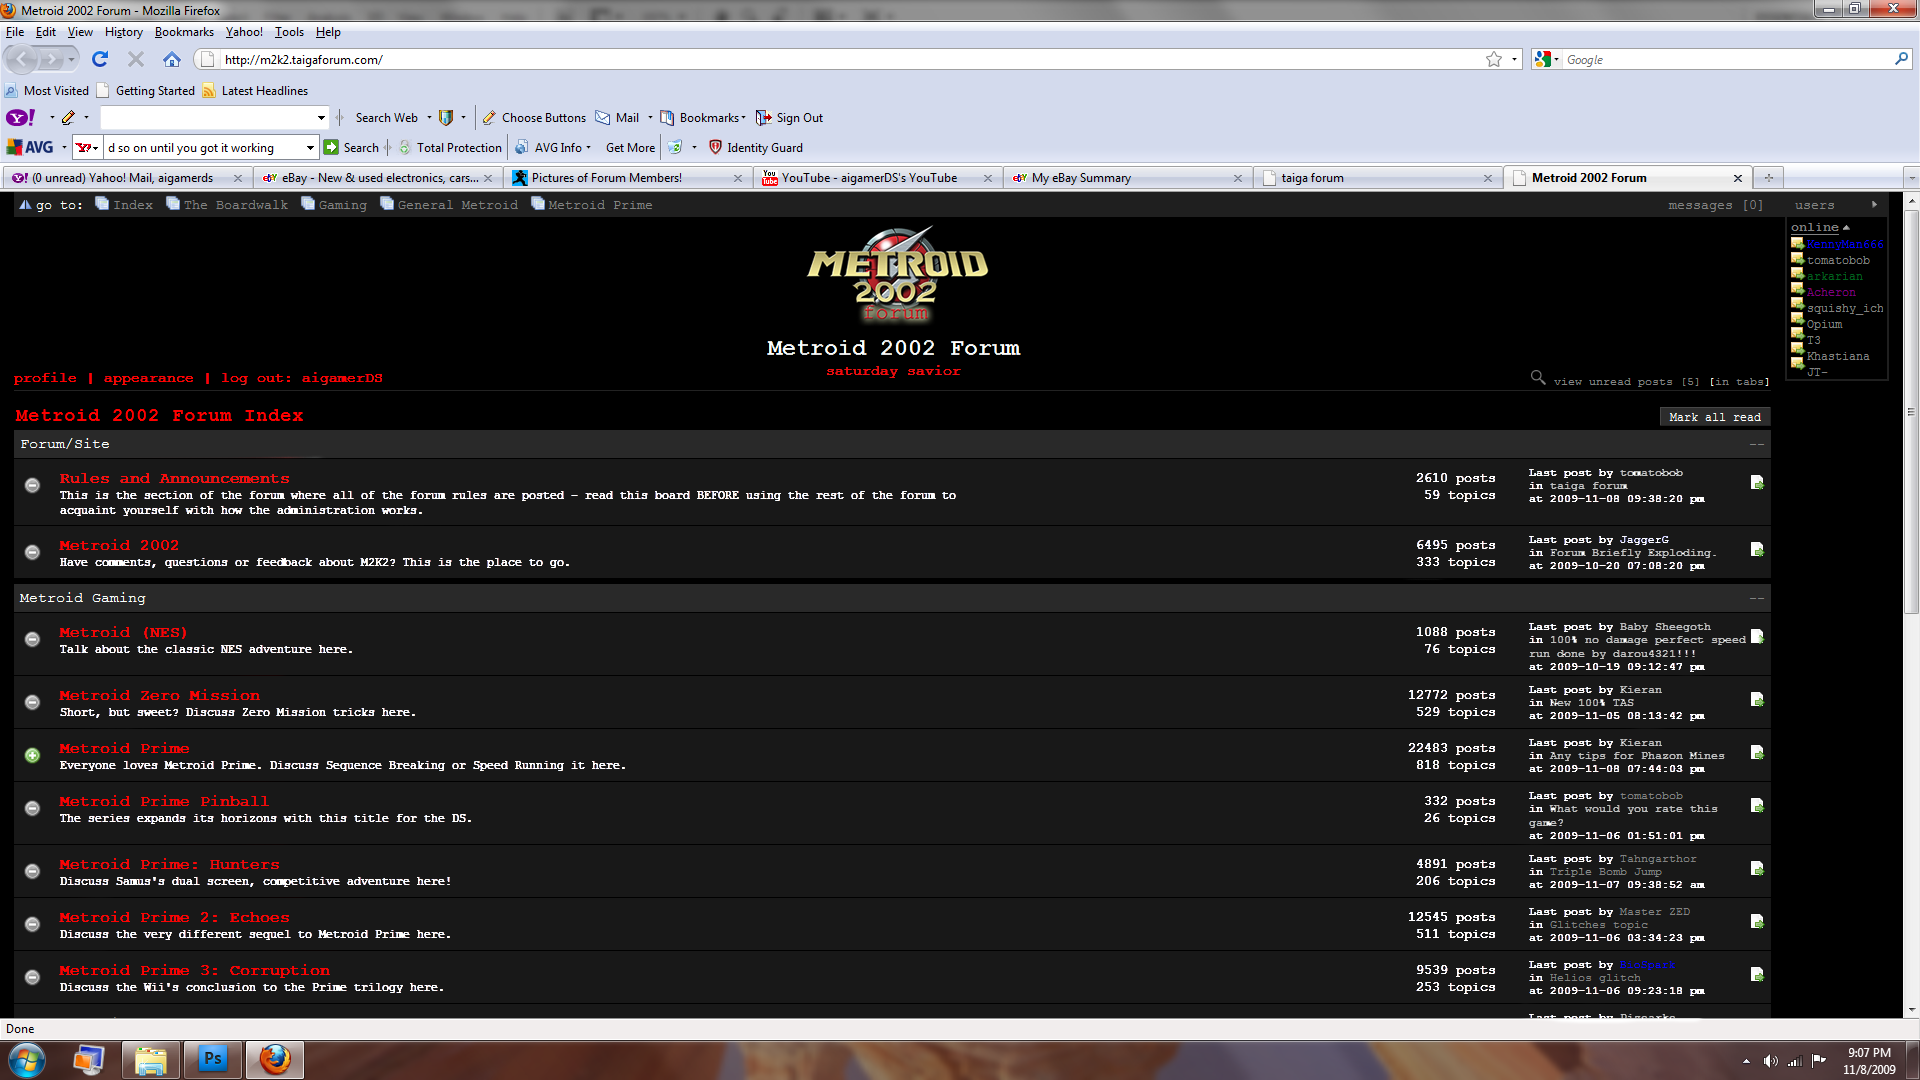
Task: Open the AVG search field dropdown arrow
Action: tap(310, 148)
